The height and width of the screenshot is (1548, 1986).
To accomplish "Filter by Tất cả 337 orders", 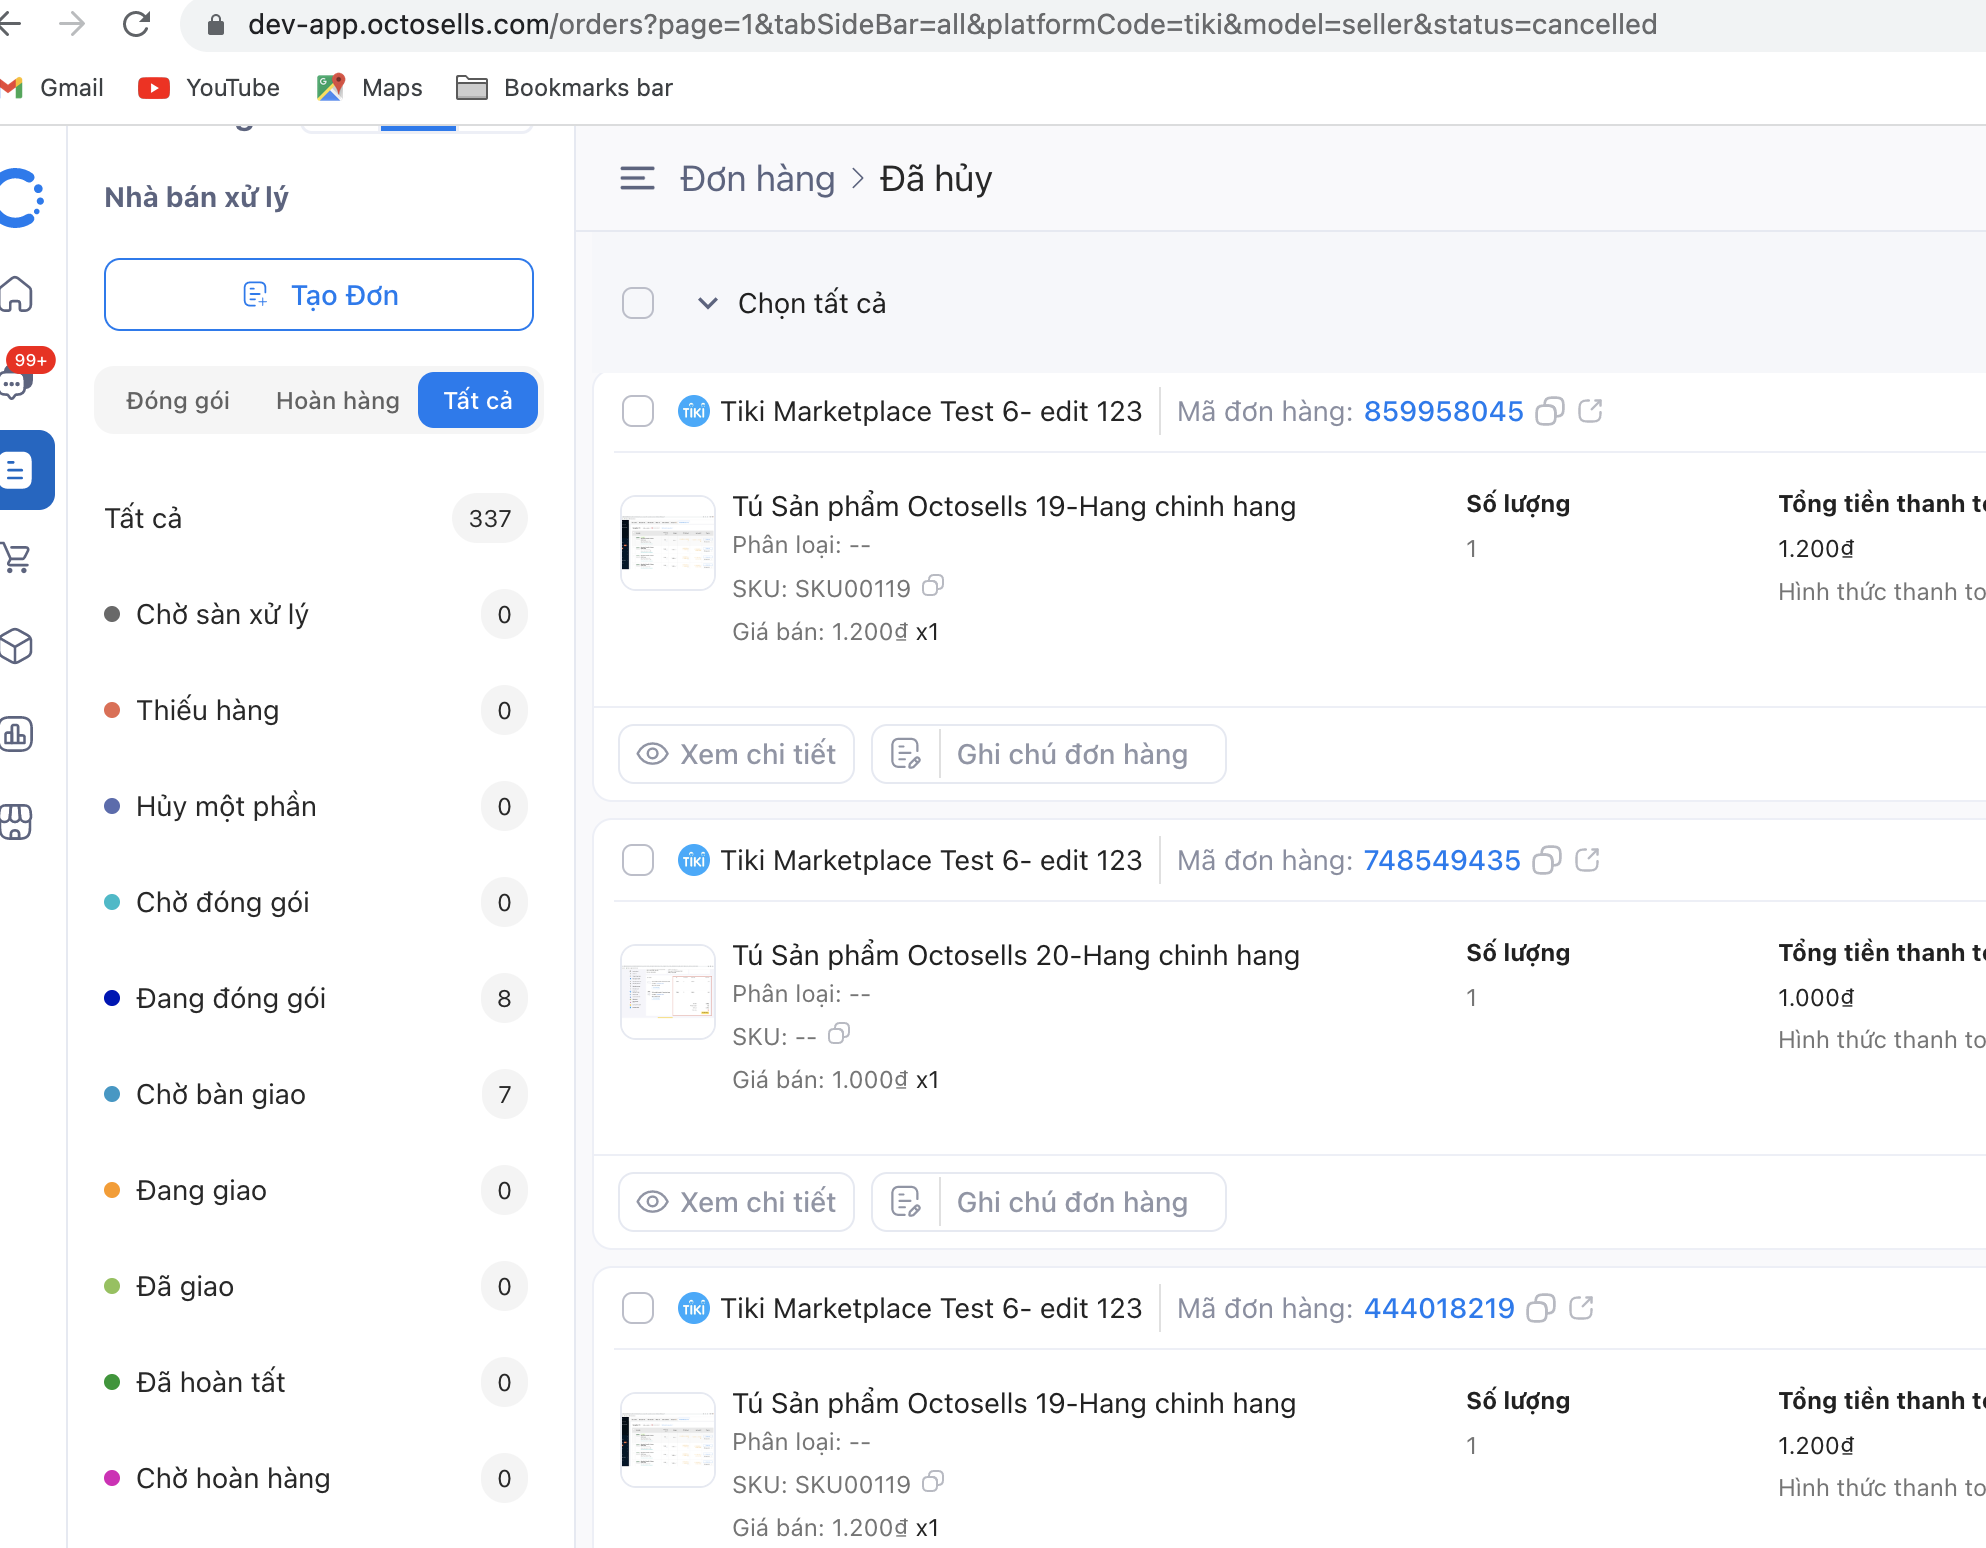I will point(316,518).
